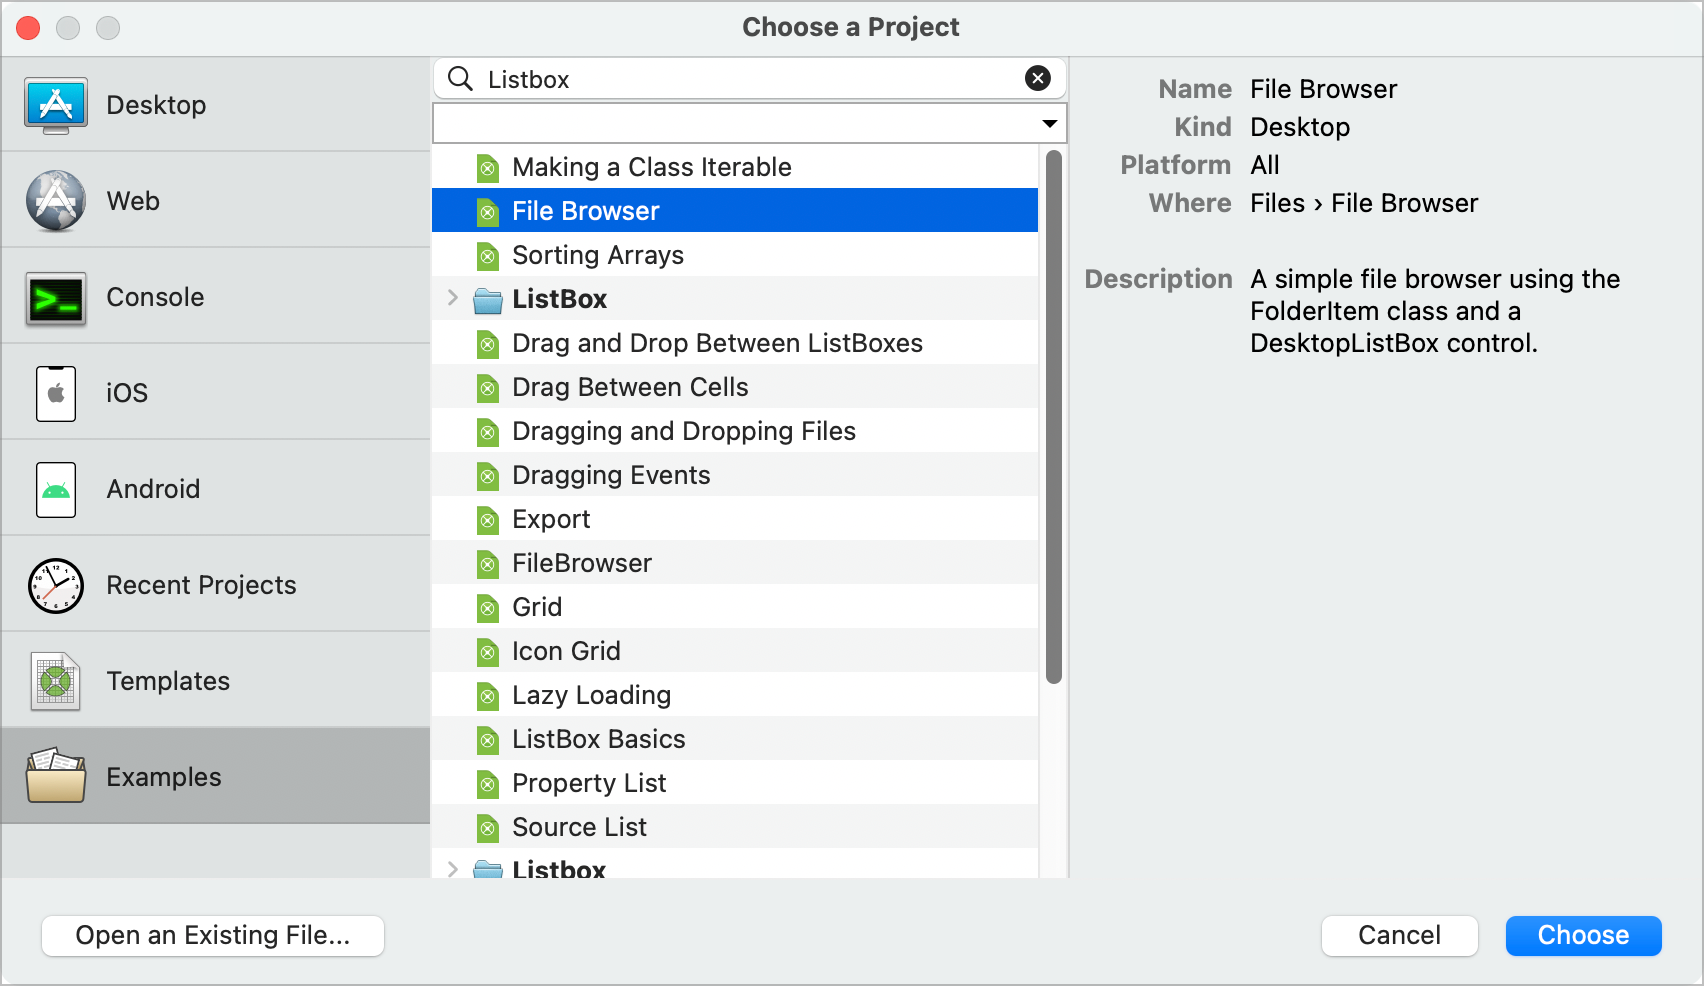Expand the bottom Listbox folder

pos(453,868)
